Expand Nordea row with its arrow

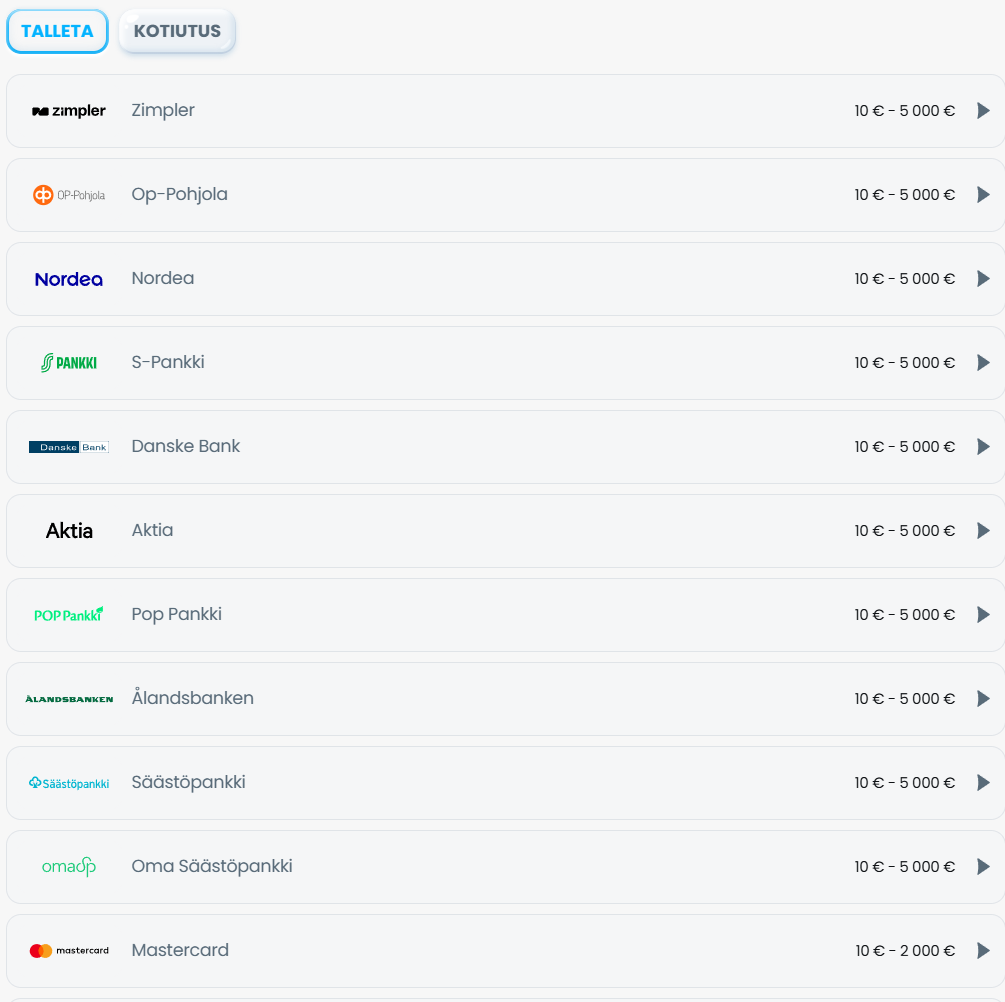[983, 279]
